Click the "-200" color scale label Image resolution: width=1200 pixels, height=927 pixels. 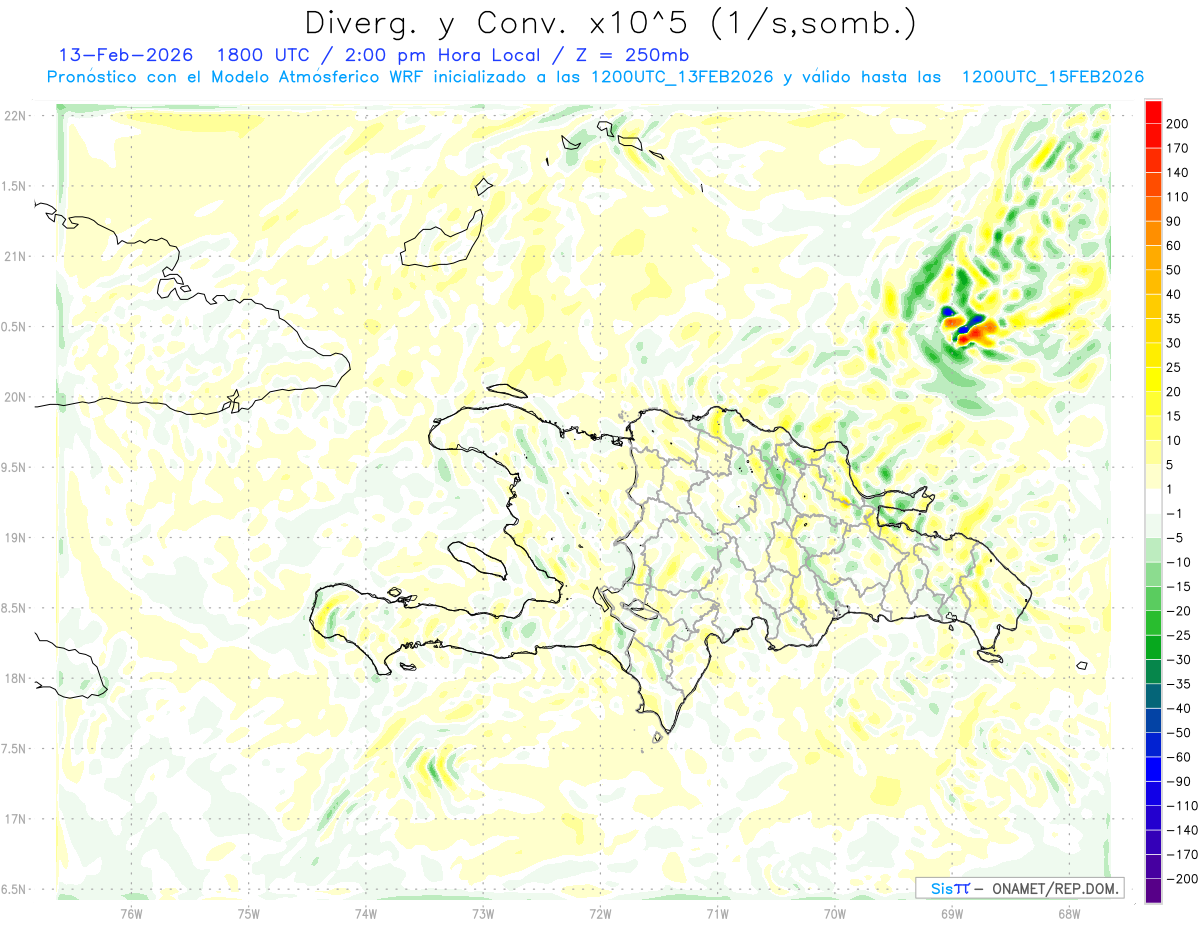pos(1182,879)
